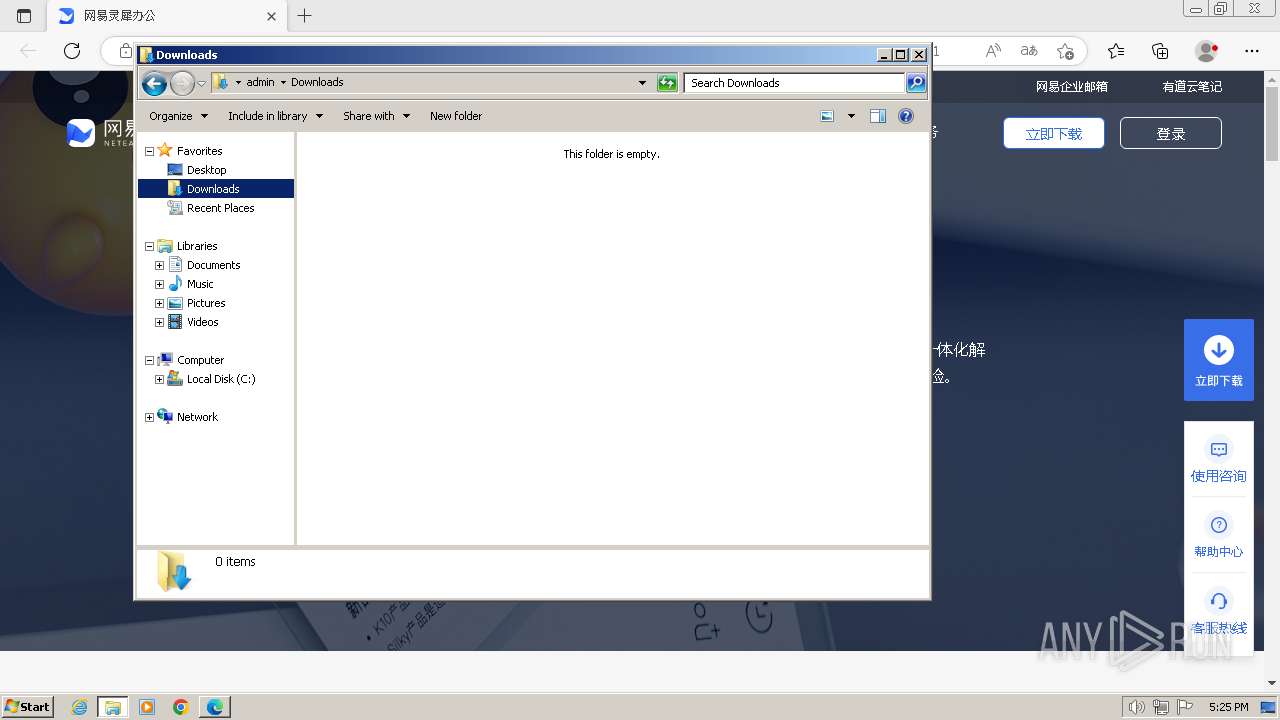Click Downloads in the address breadcrumb

click(317, 82)
